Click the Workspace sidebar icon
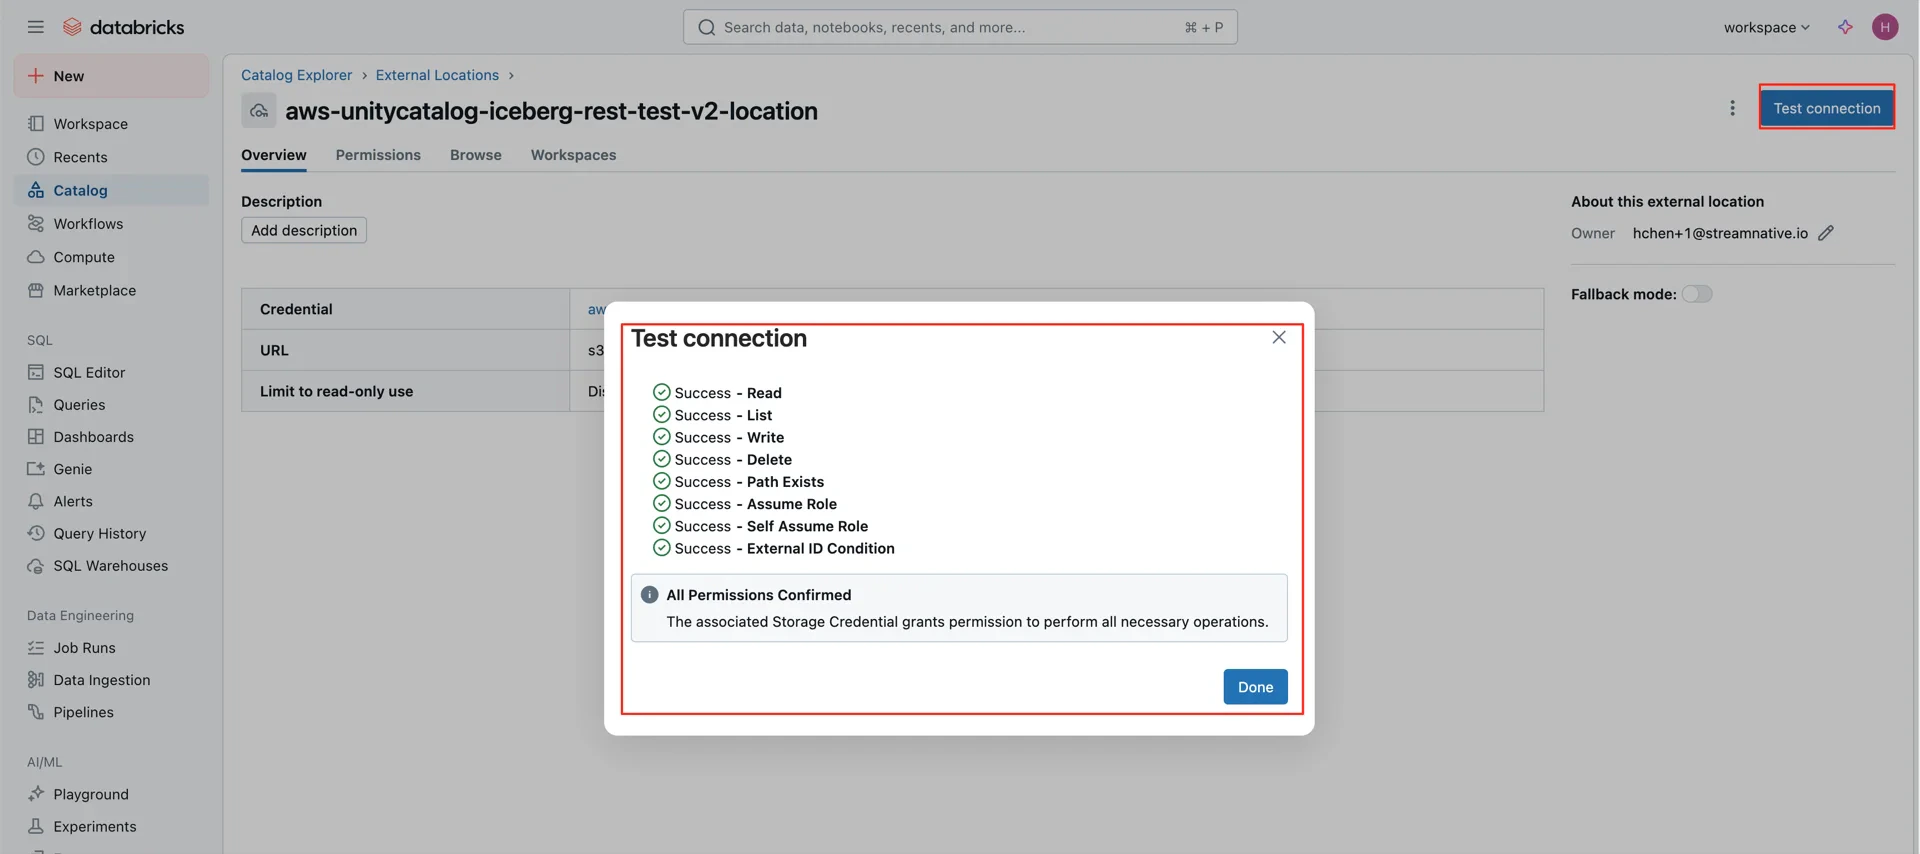Screen dimensions: 1920x854 point(36,124)
